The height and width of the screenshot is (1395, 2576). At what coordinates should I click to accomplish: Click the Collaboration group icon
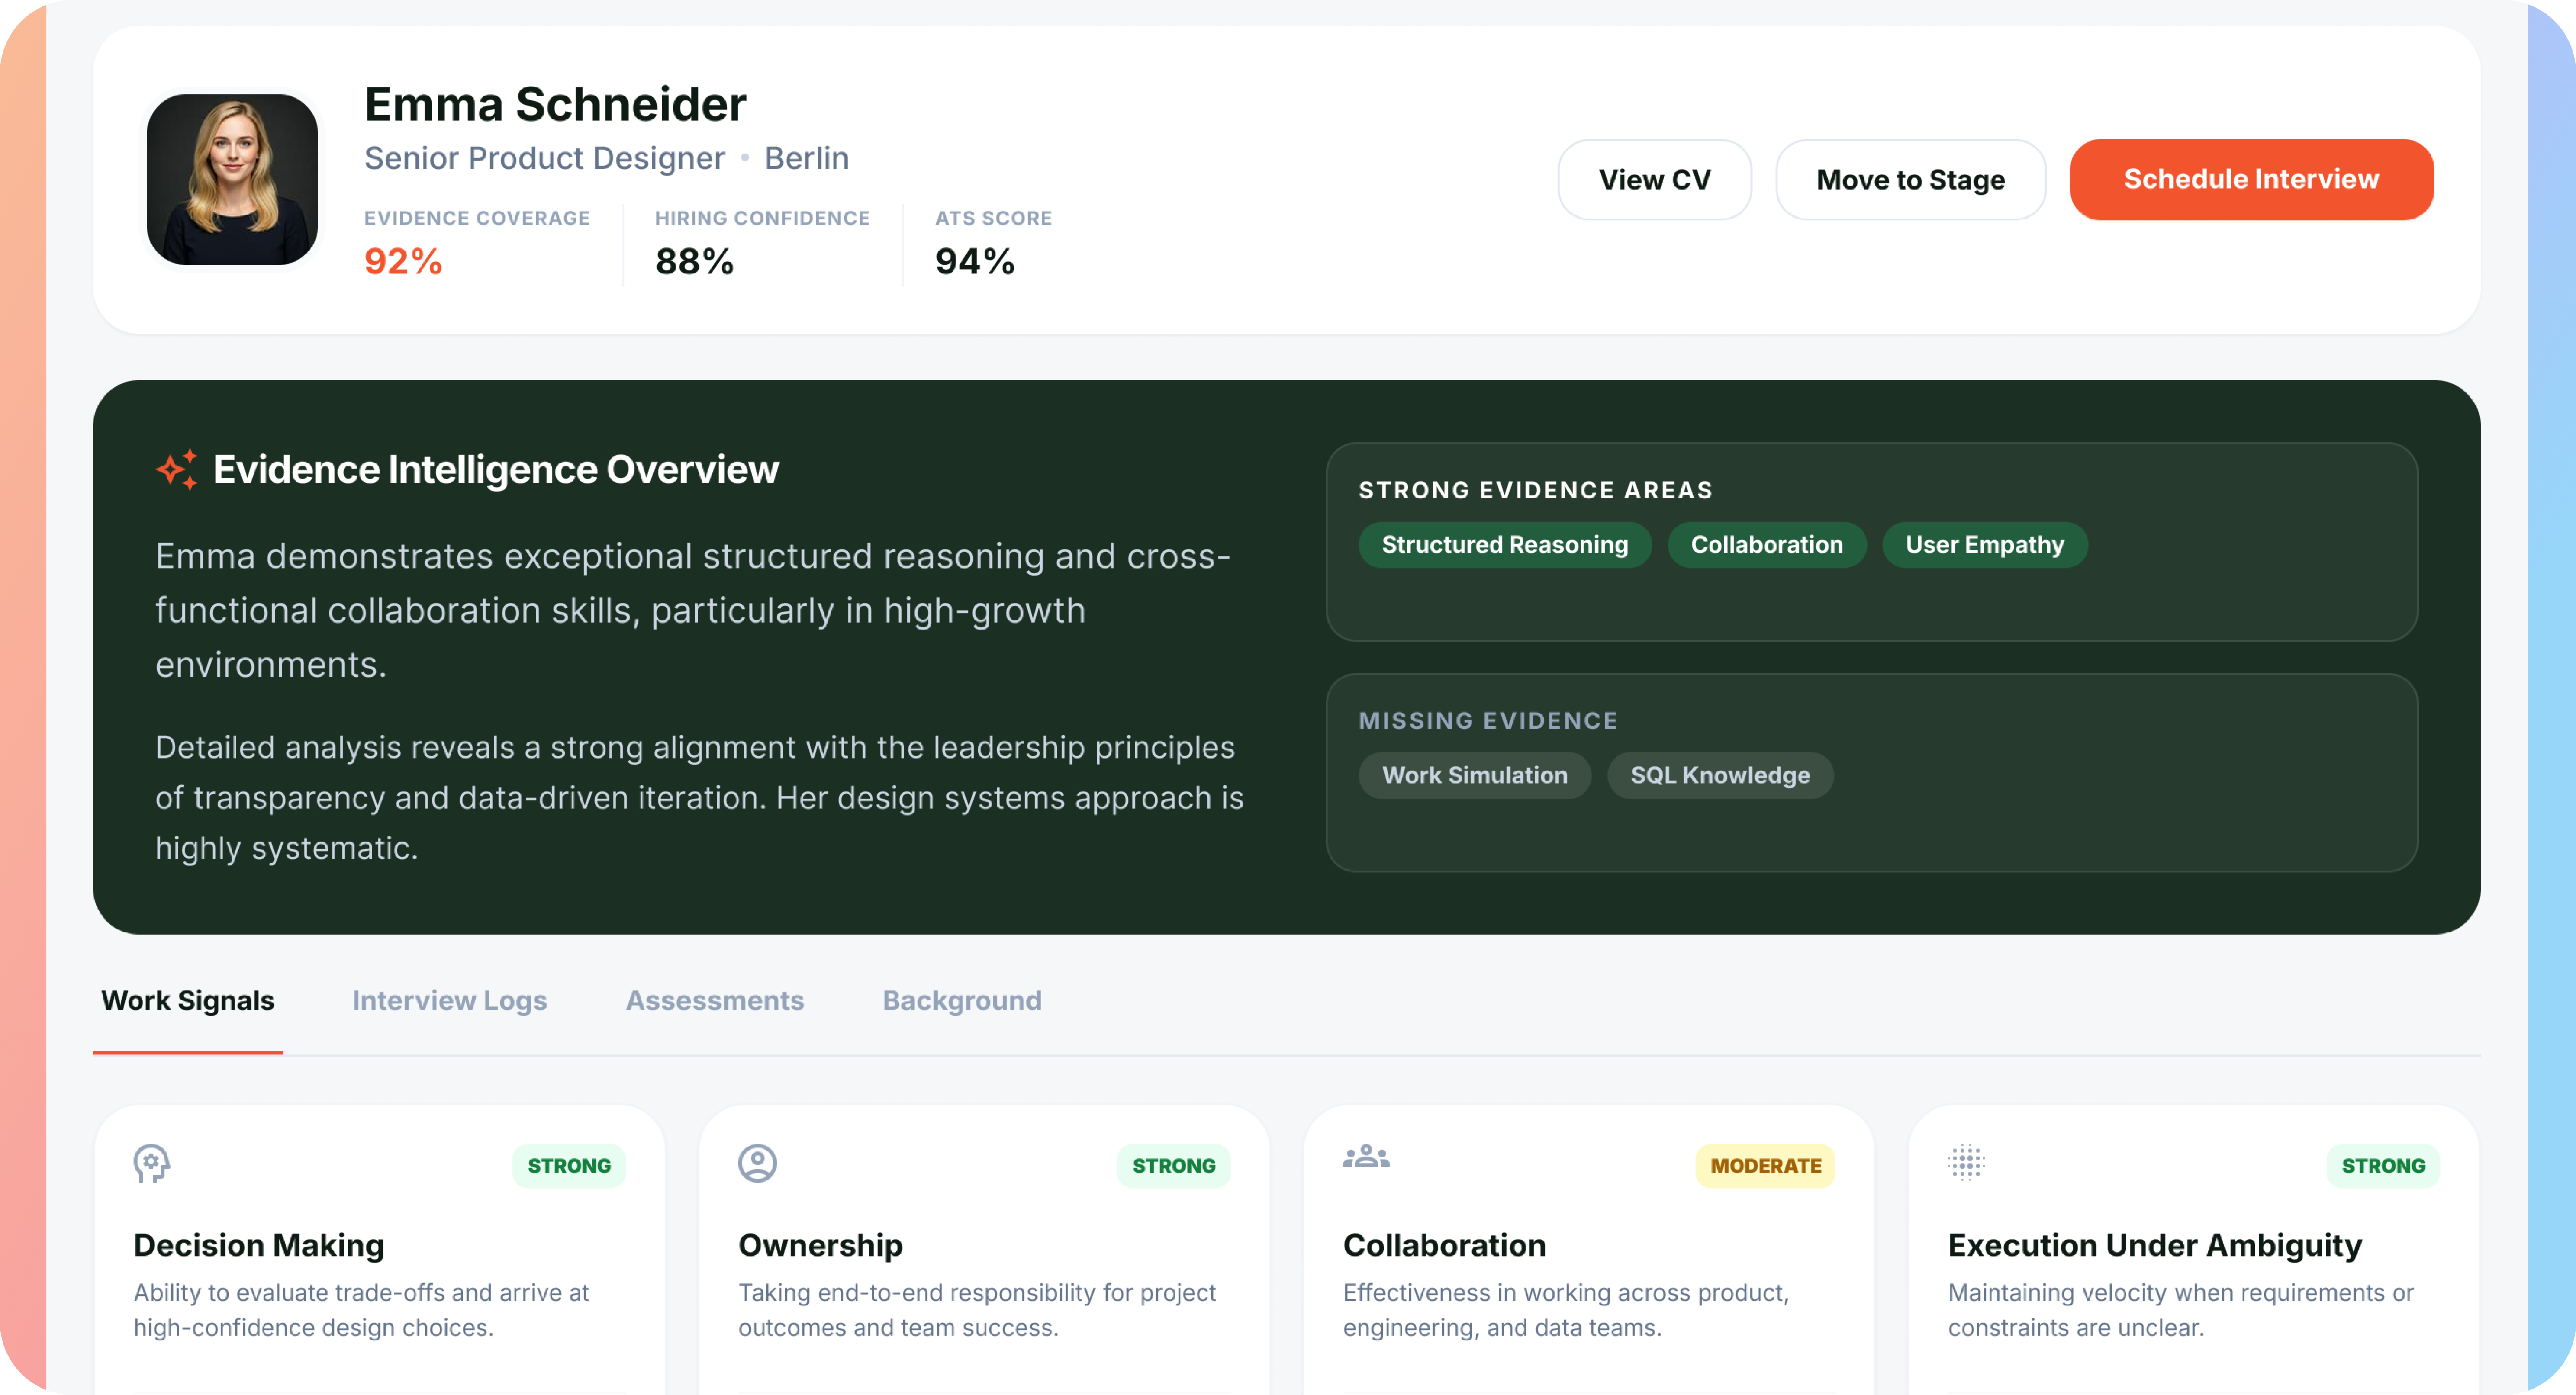(x=1365, y=1157)
